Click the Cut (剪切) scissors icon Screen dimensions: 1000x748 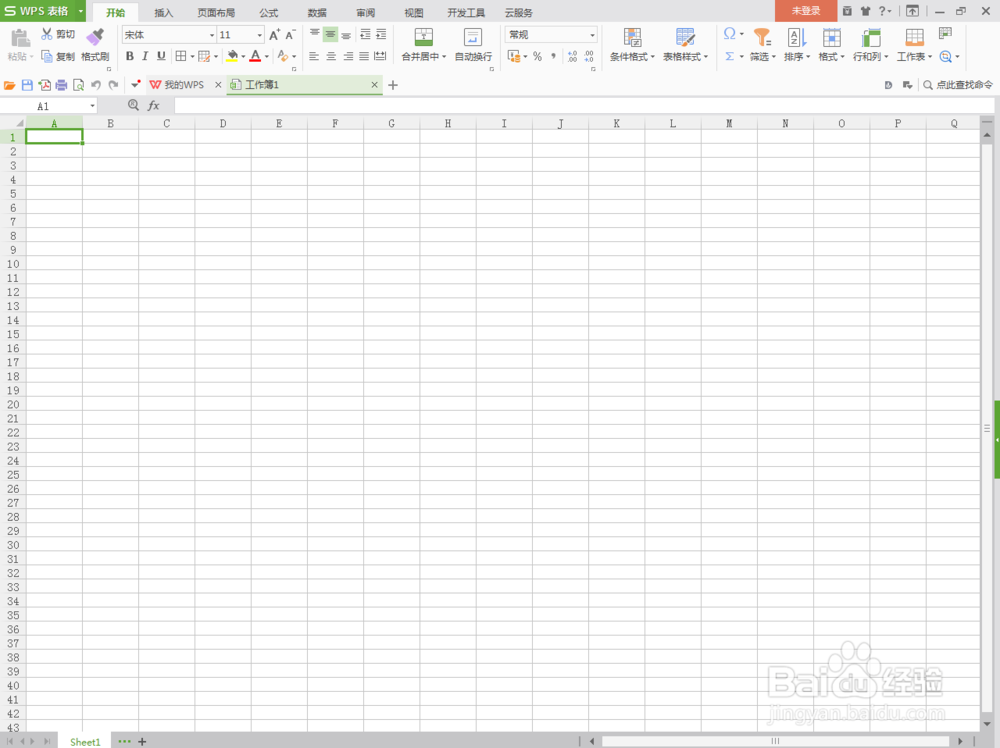point(47,34)
